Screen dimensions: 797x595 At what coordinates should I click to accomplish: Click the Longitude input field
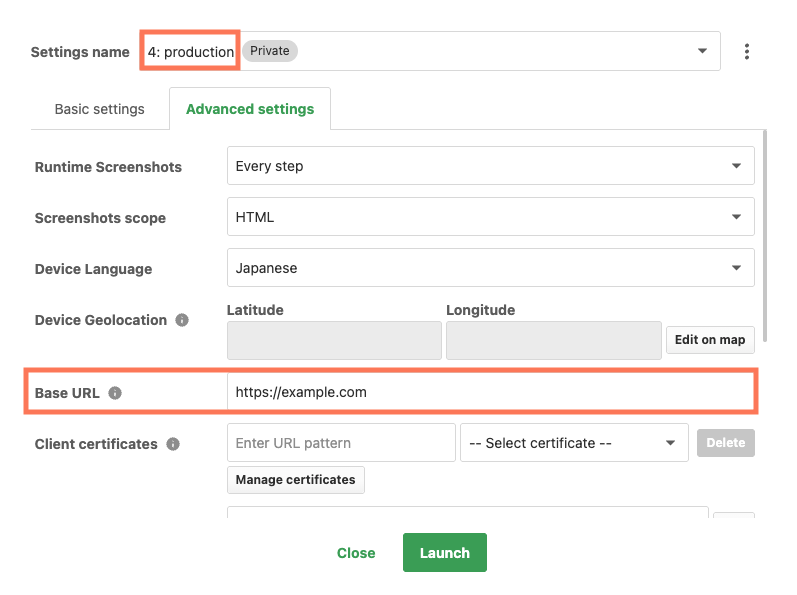[x=554, y=340]
